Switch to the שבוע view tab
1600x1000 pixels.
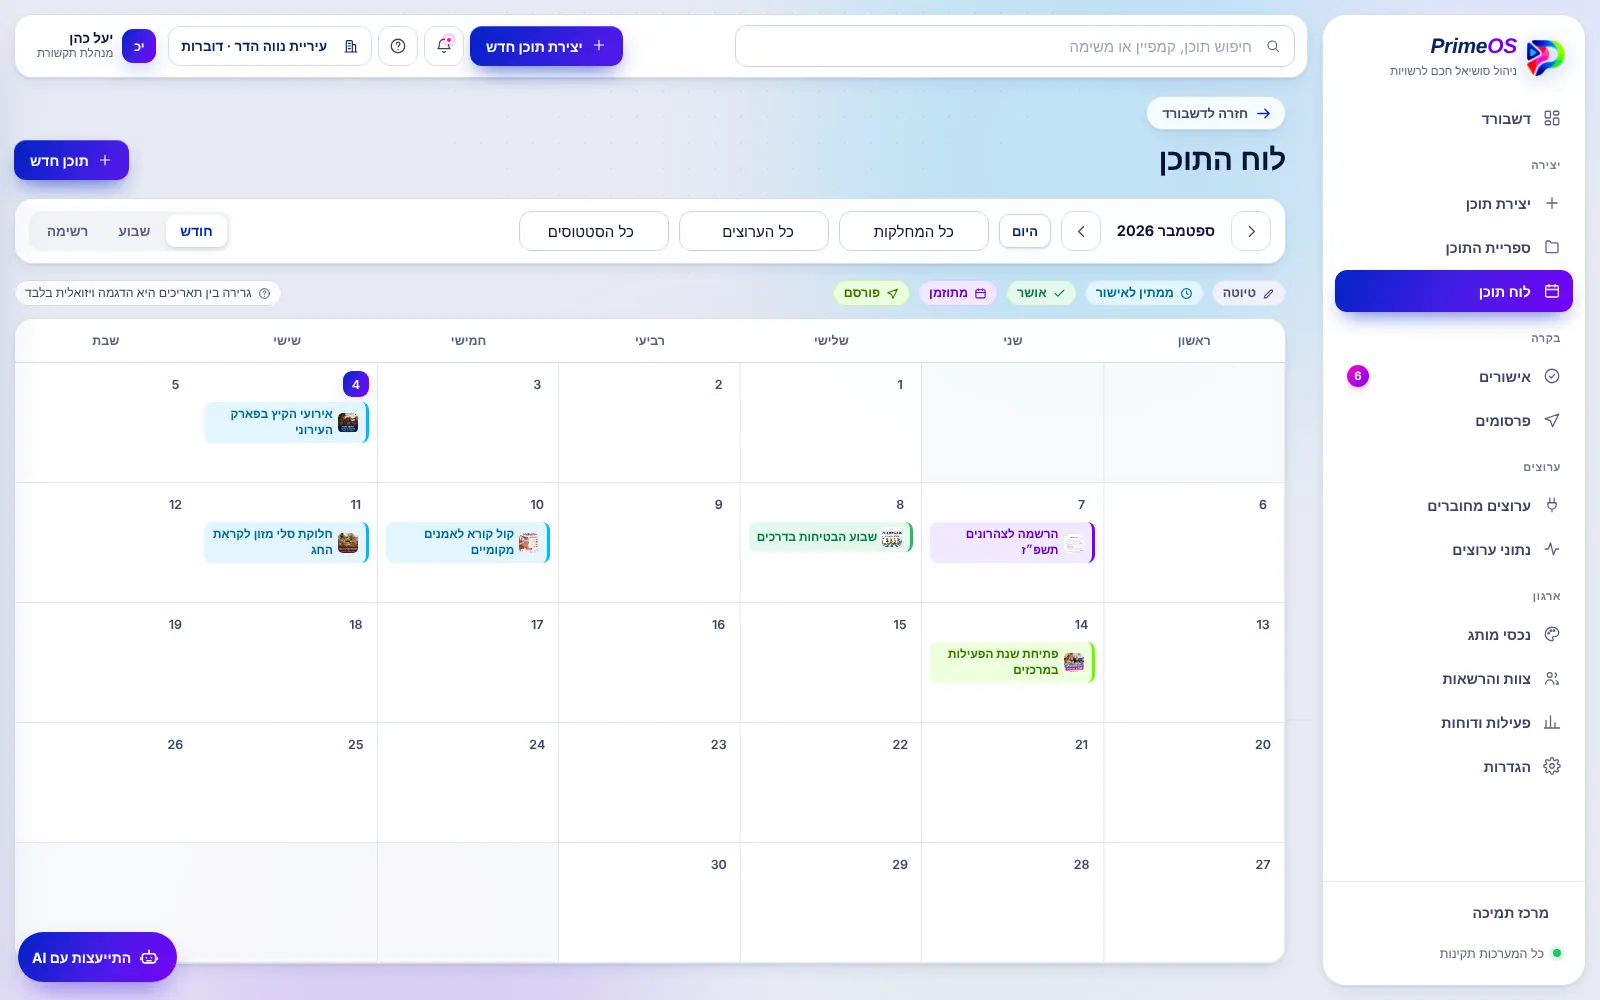[134, 232]
